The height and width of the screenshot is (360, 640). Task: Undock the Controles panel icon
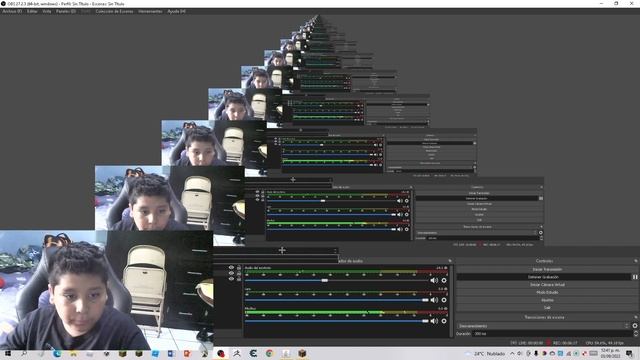(636, 261)
